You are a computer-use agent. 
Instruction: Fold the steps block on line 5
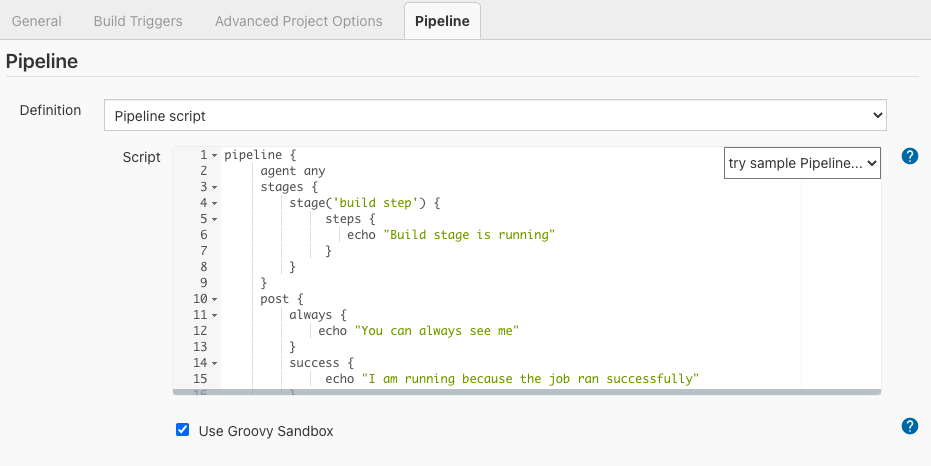coord(214,220)
